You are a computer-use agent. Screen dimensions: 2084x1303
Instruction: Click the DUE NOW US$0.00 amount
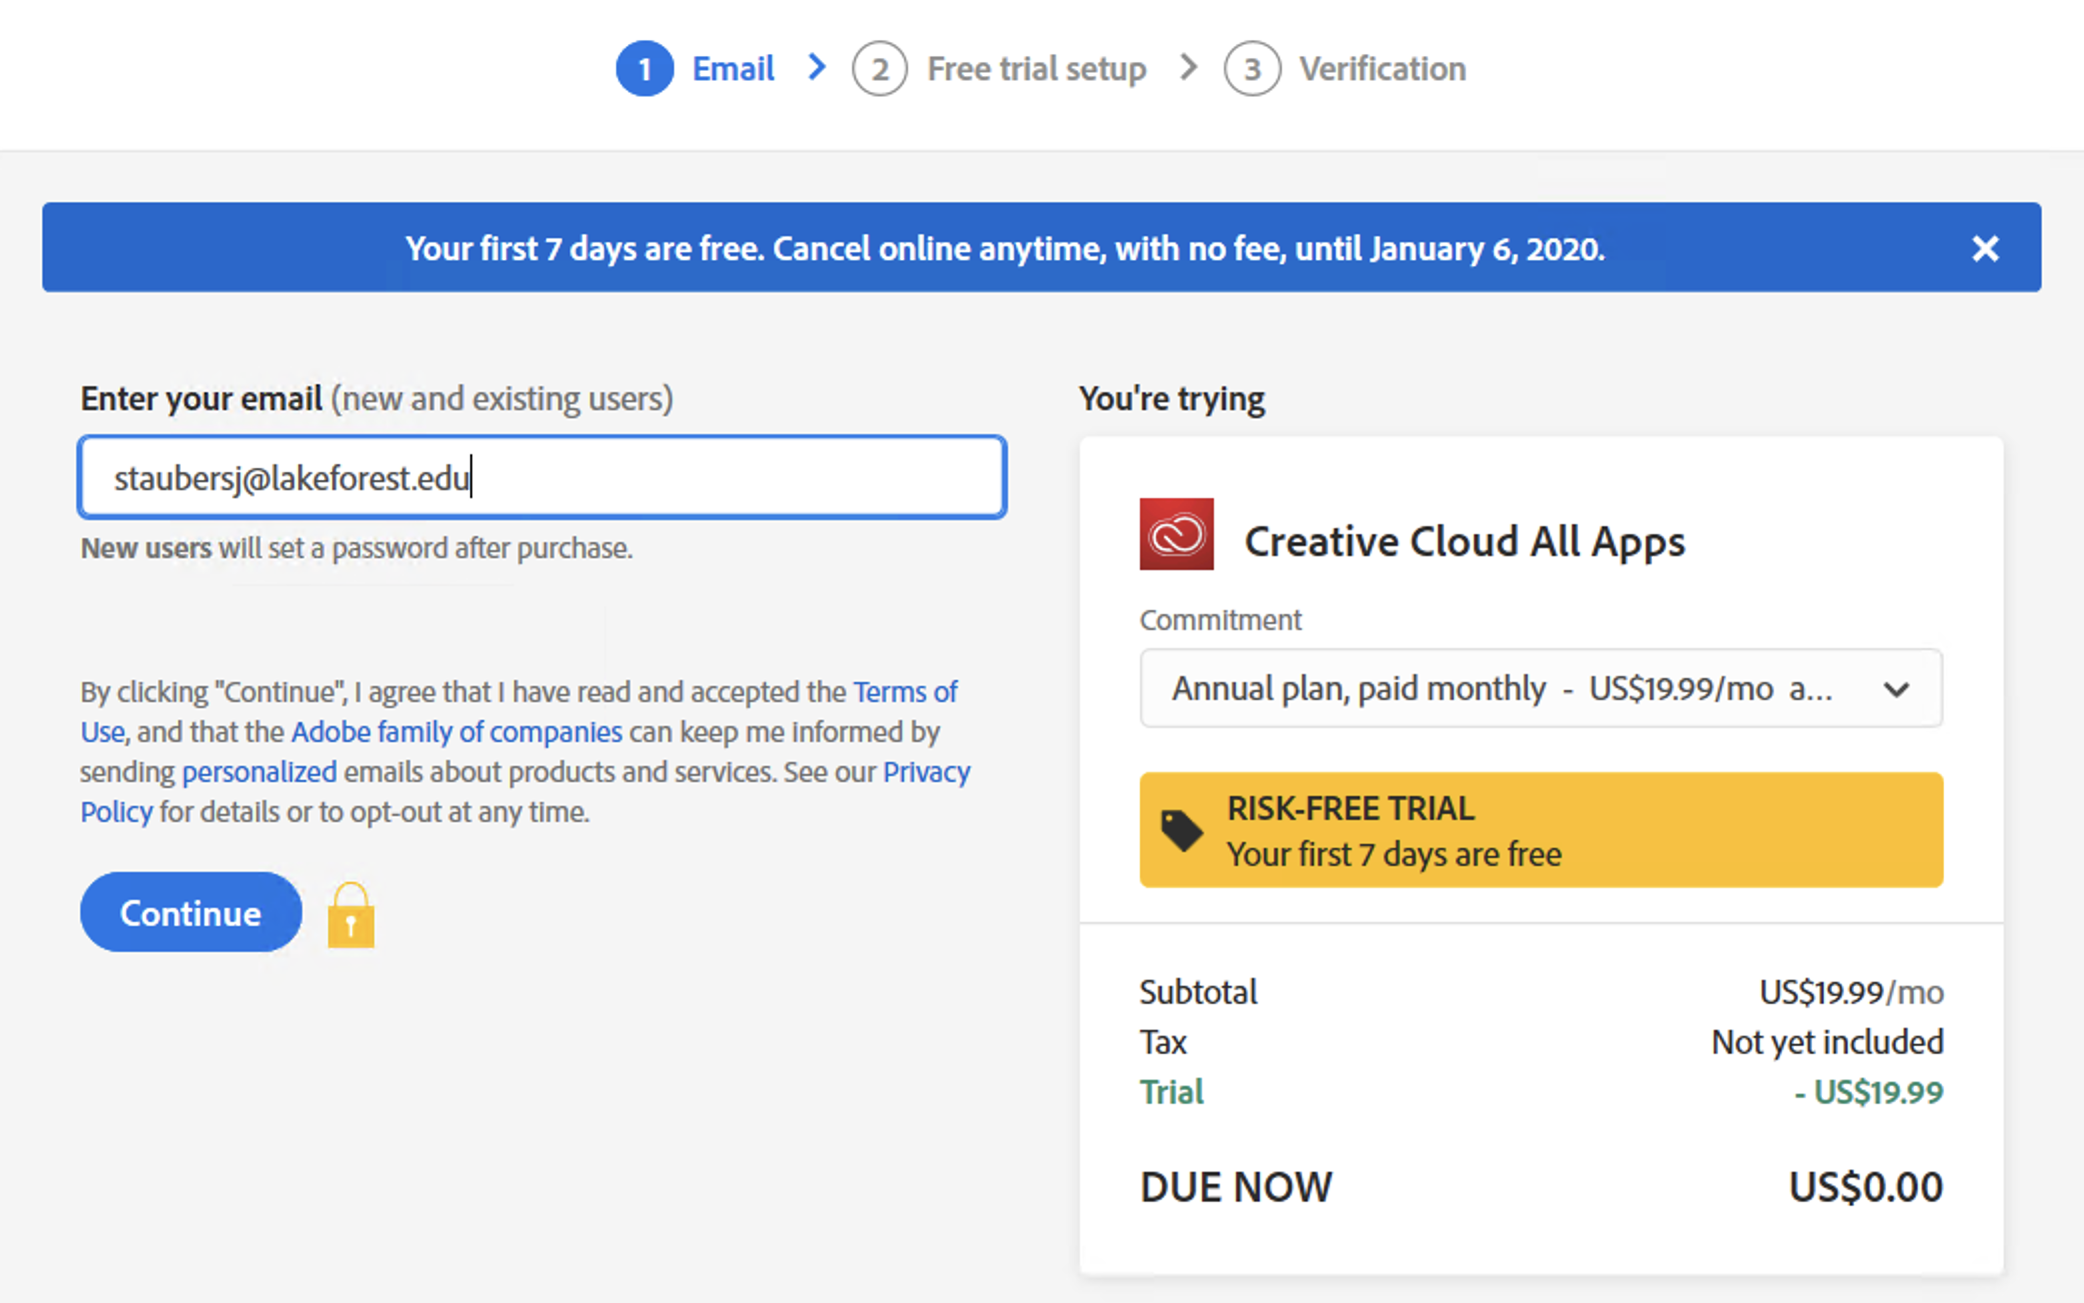1865,1187
